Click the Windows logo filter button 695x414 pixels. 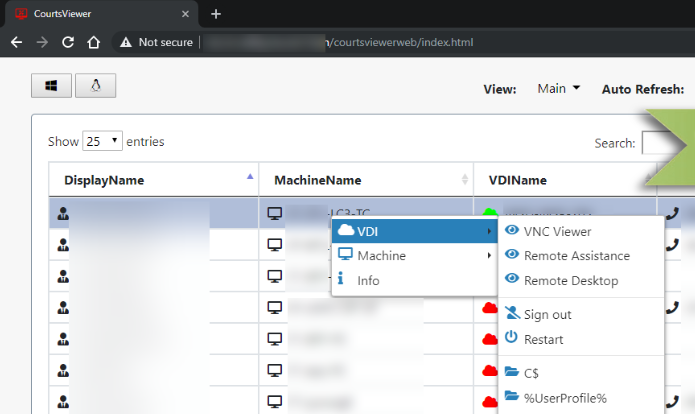click(51, 86)
